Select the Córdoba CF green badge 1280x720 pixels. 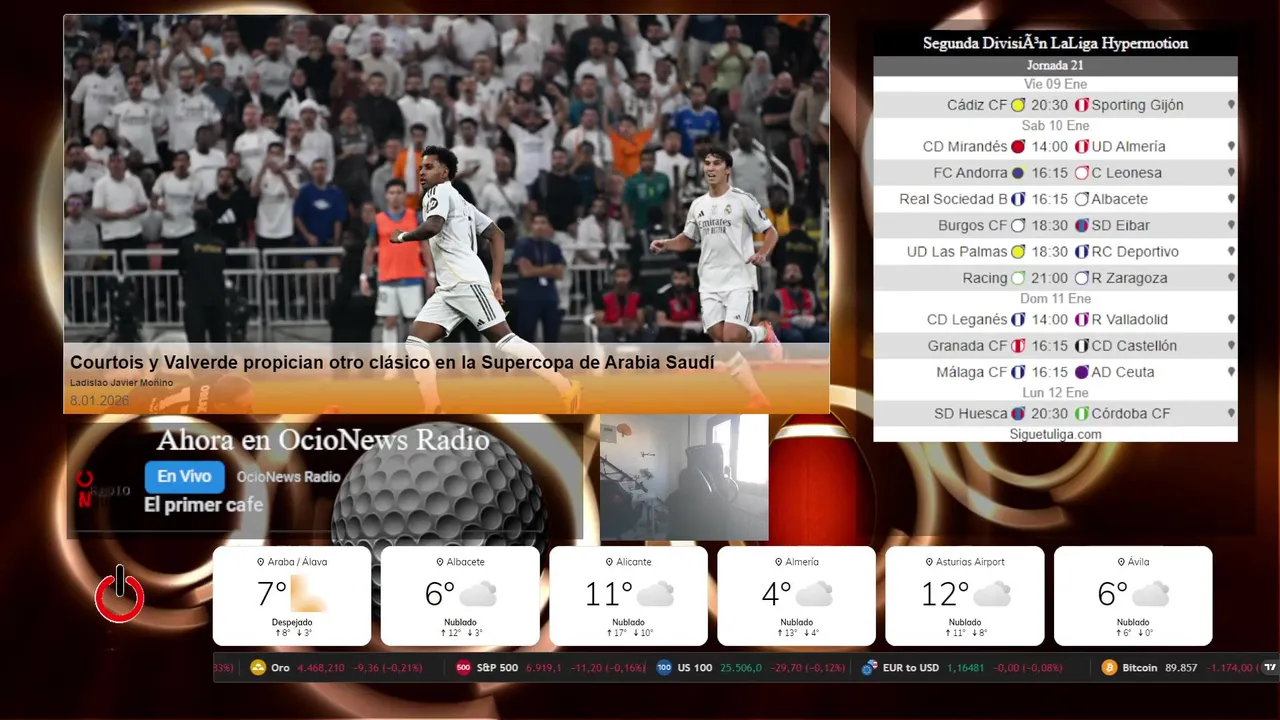[x=1081, y=414]
